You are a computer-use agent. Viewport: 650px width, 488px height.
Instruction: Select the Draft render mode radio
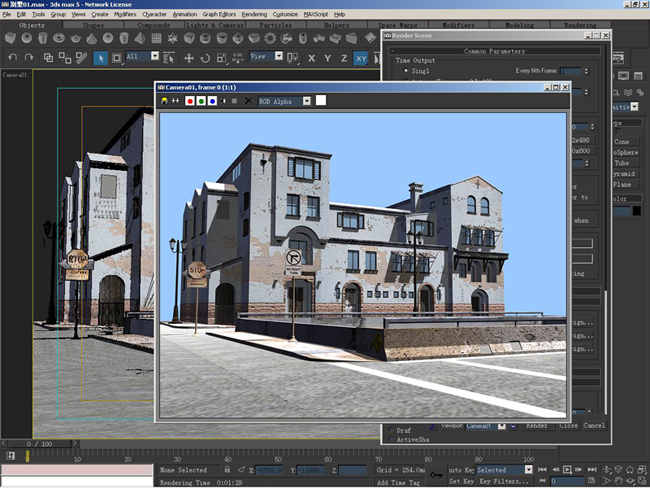pyautogui.click(x=391, y=430)
